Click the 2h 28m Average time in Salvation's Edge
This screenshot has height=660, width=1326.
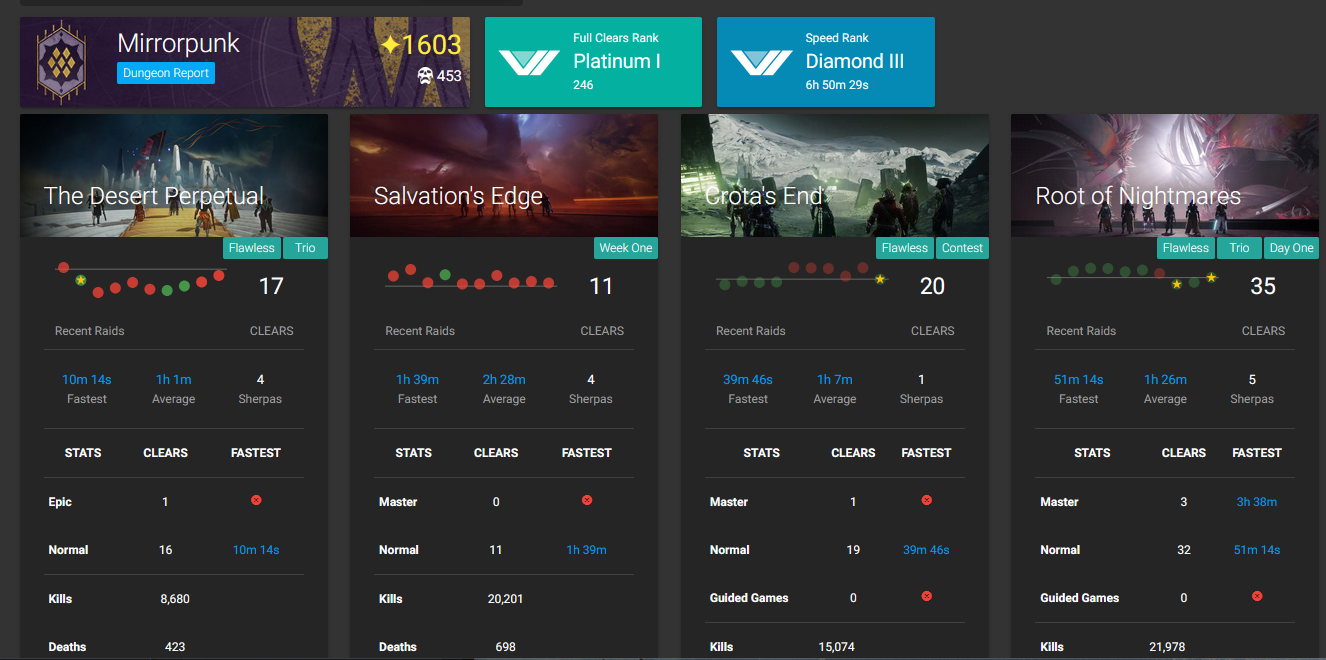pos(504,379)
